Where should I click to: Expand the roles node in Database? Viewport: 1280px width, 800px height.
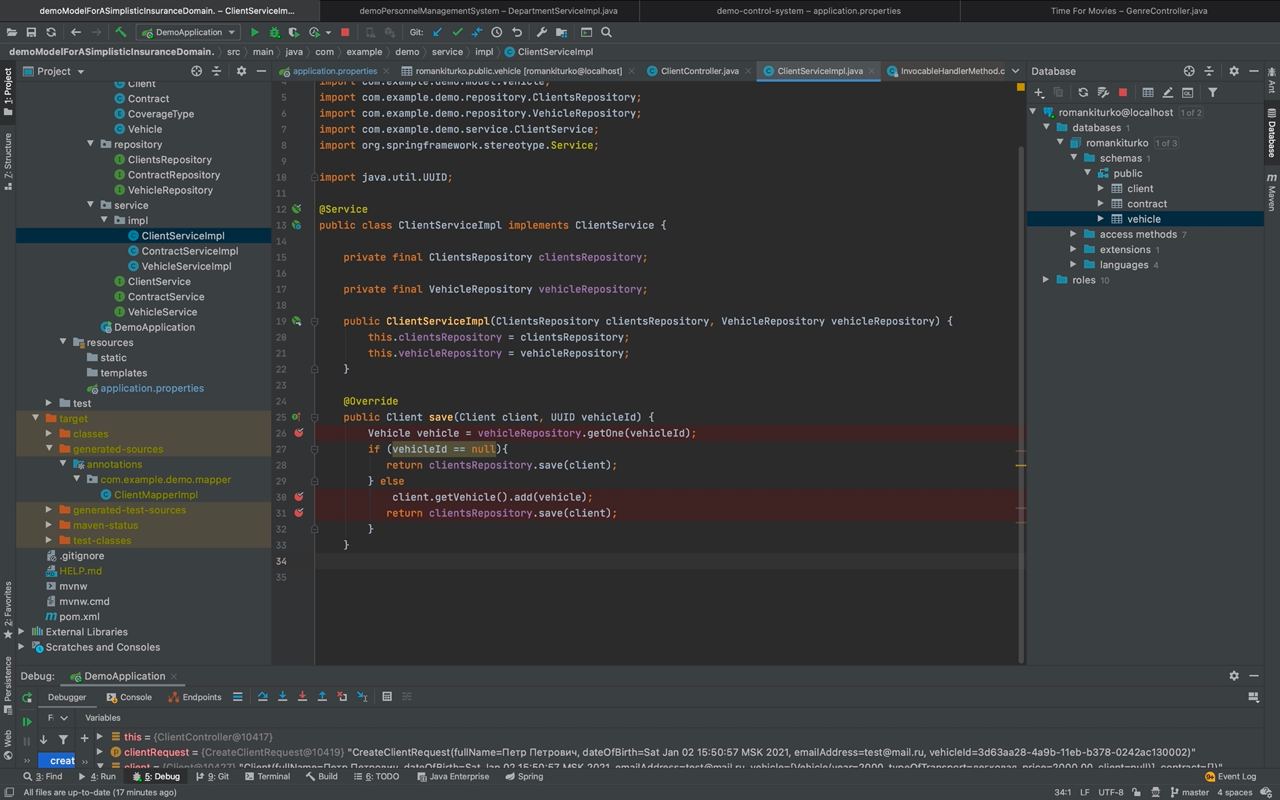point(1047,280)
